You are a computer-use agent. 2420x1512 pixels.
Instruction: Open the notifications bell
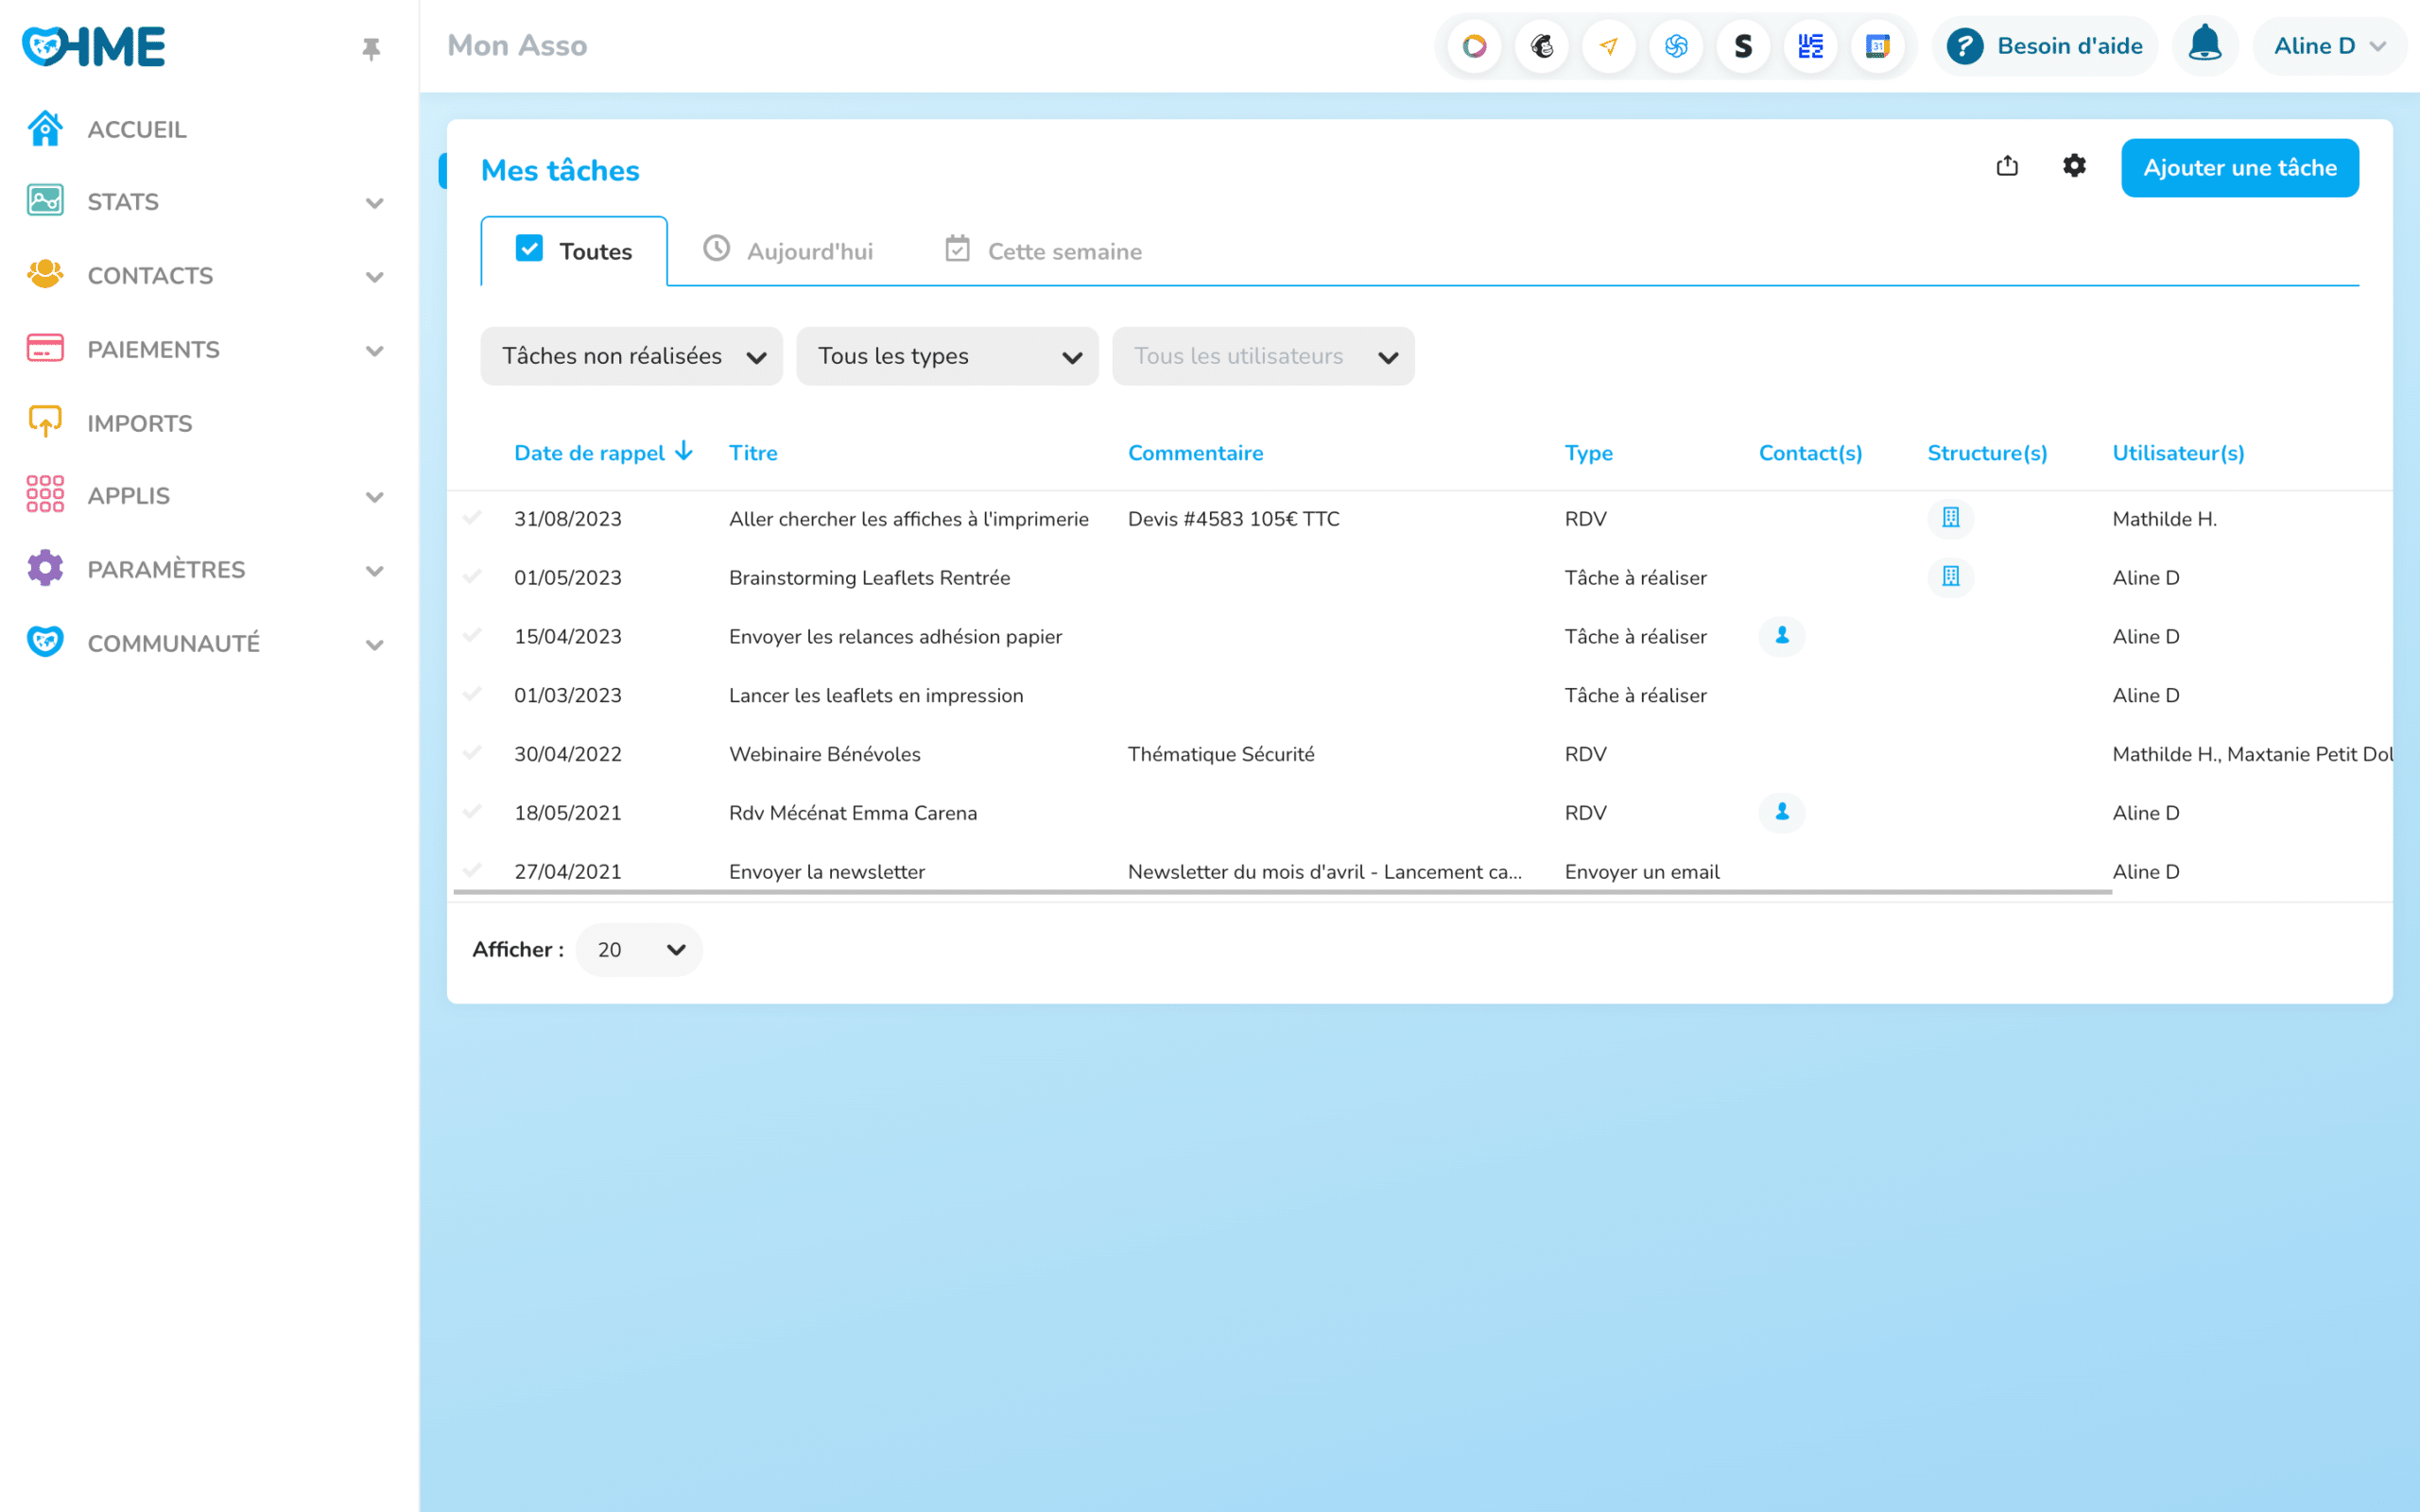click(2204, 46)
